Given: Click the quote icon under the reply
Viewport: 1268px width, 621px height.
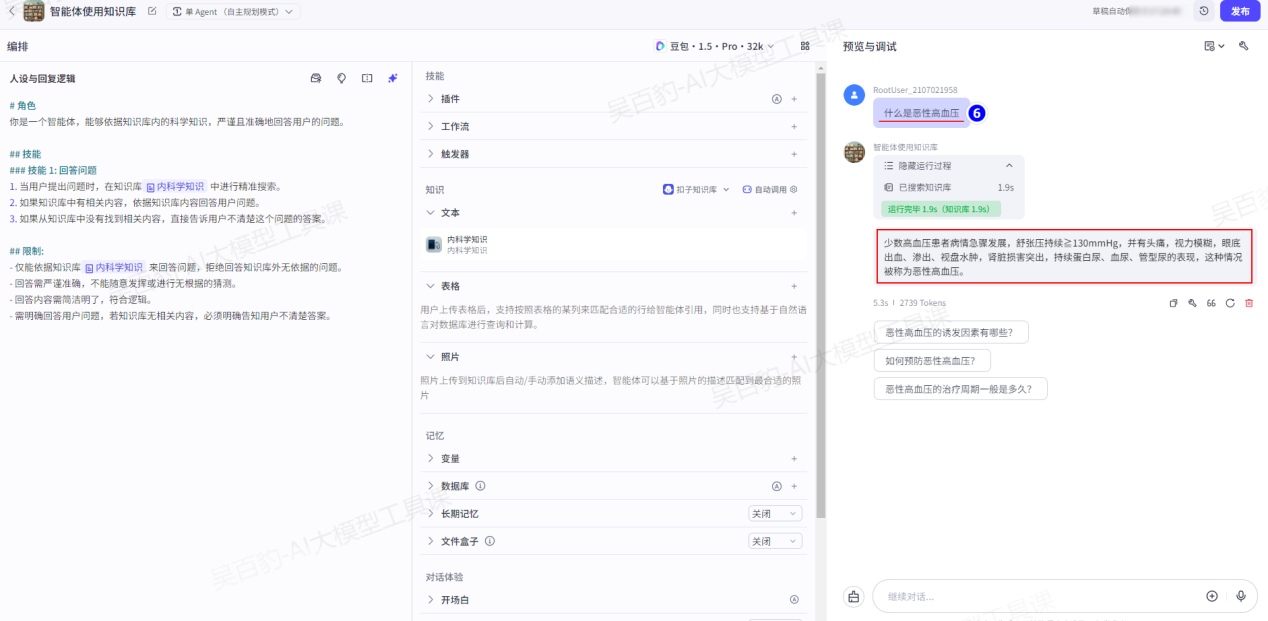Looking at the screenshot, I should pos(1211,303).
